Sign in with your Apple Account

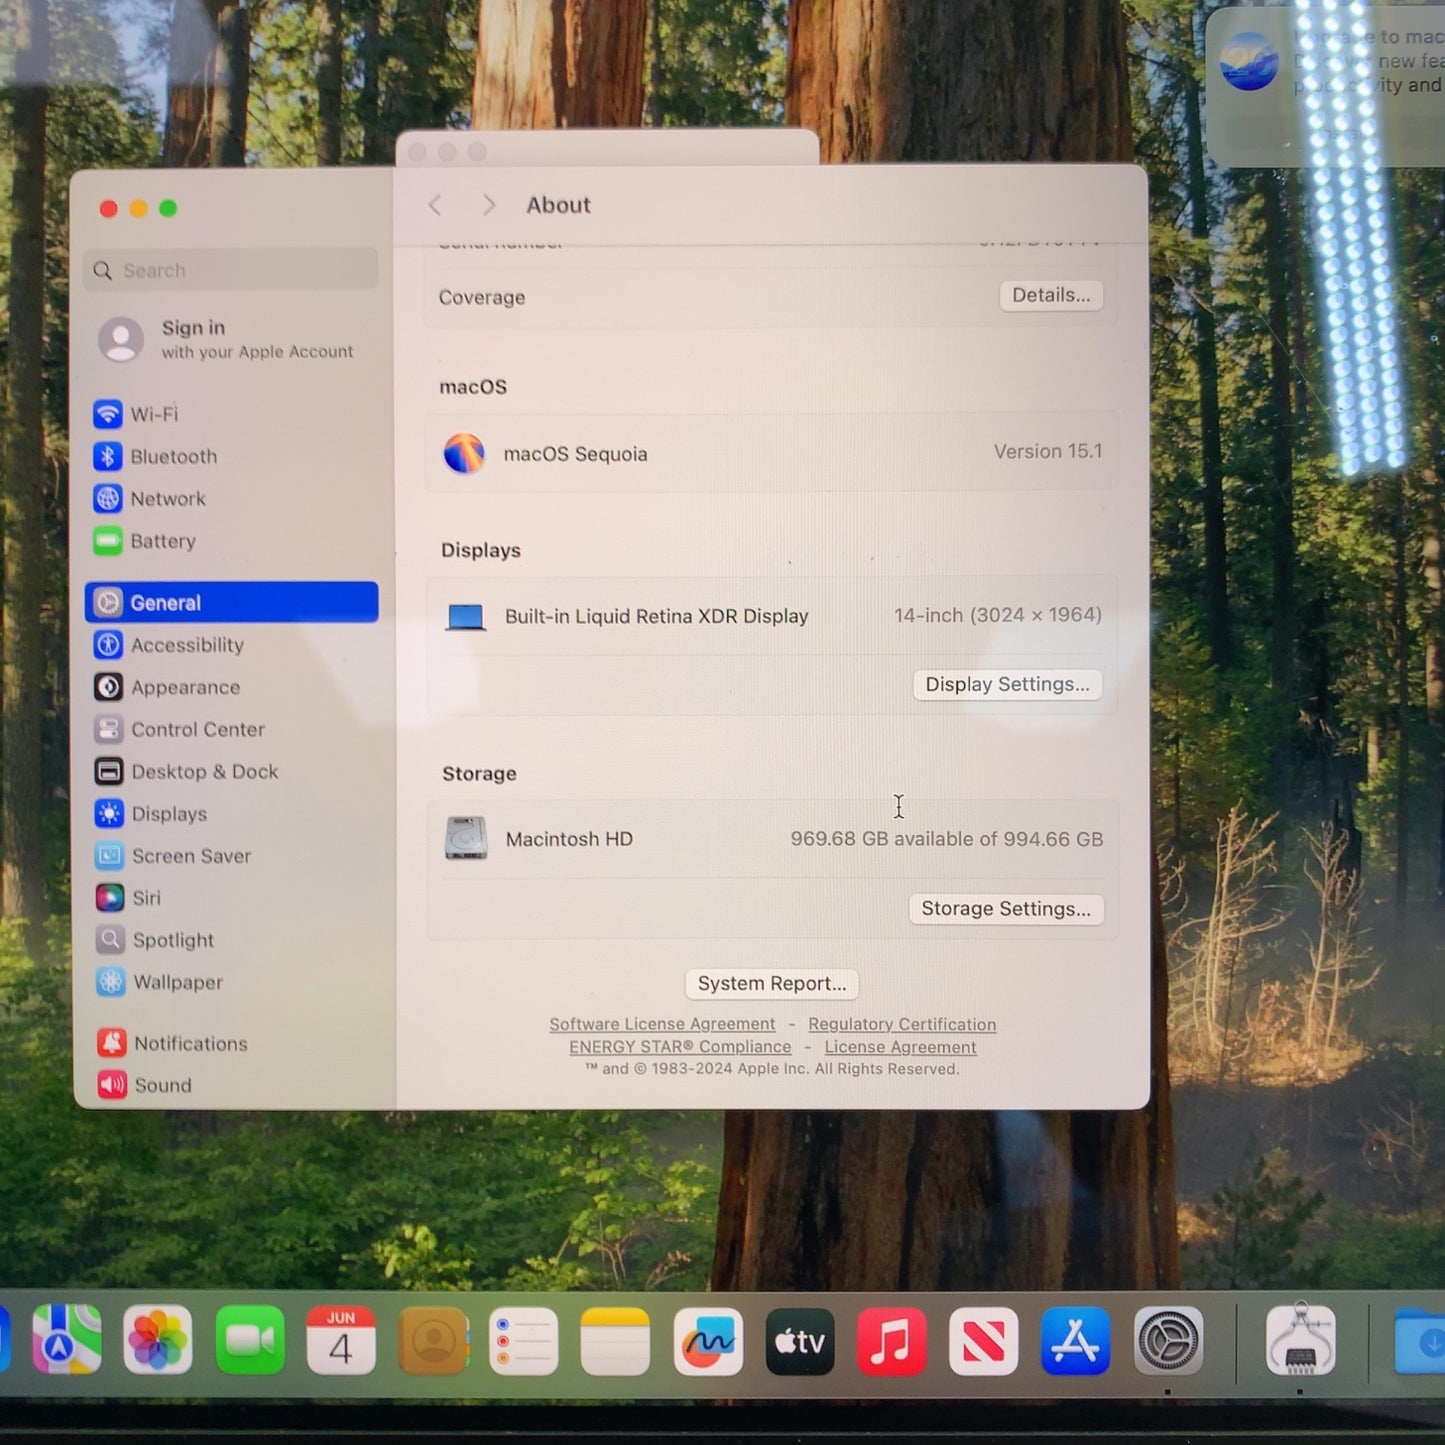coord(227,339)
